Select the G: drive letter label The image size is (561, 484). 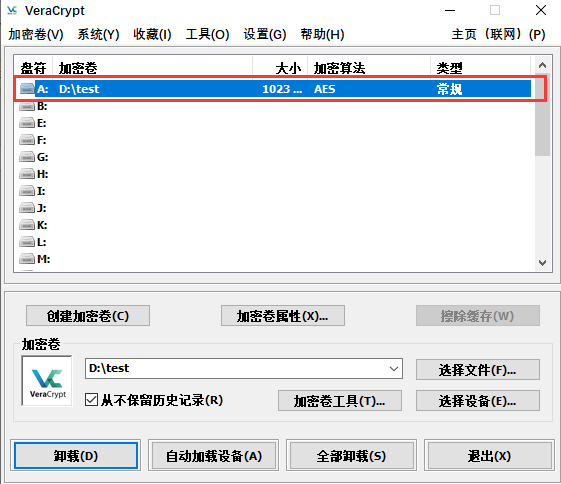[x=43, y=157]
